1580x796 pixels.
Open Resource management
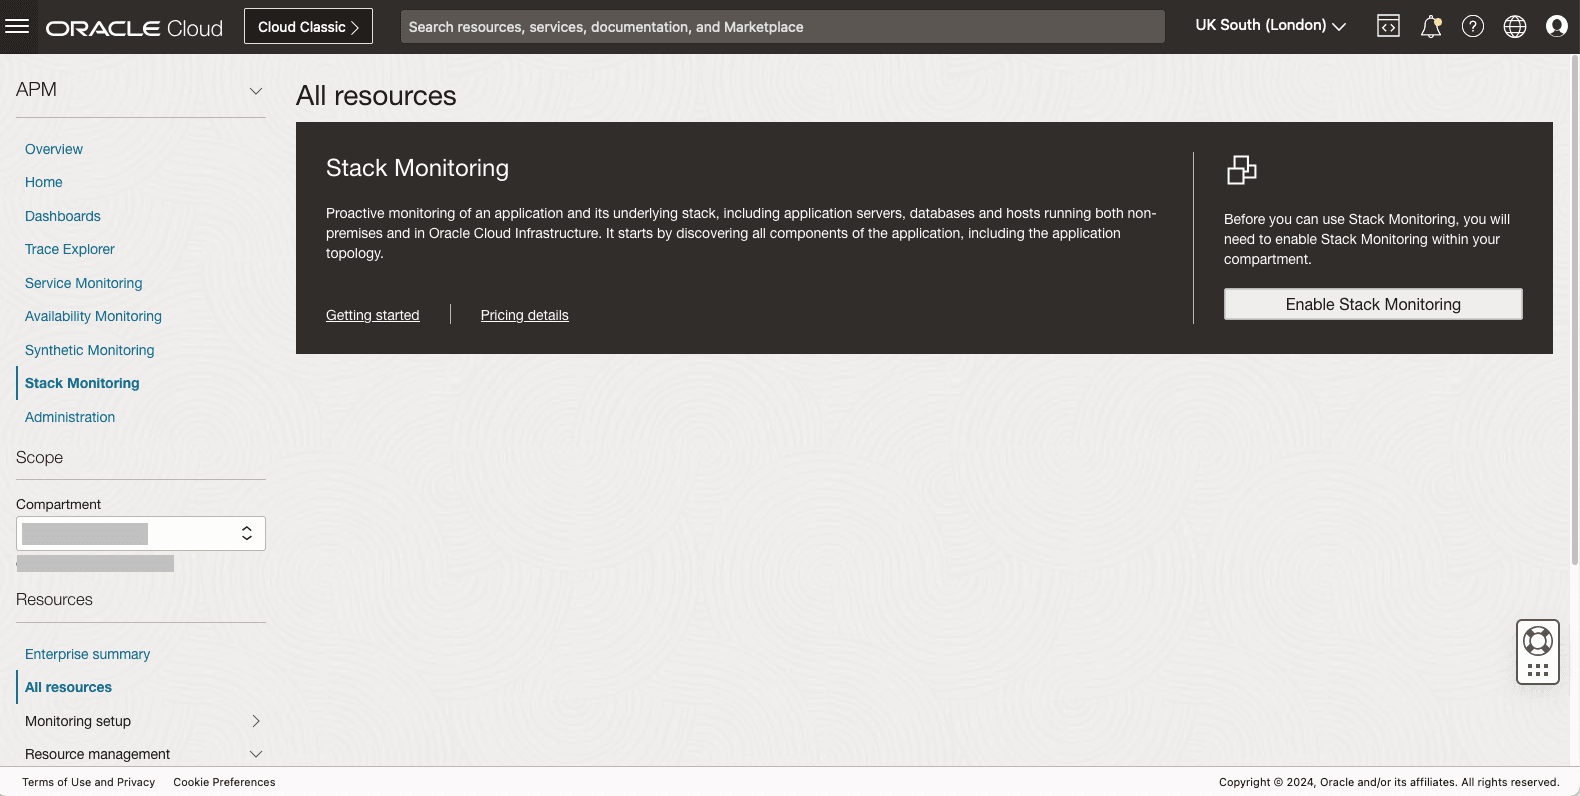(x=97, y=754)
